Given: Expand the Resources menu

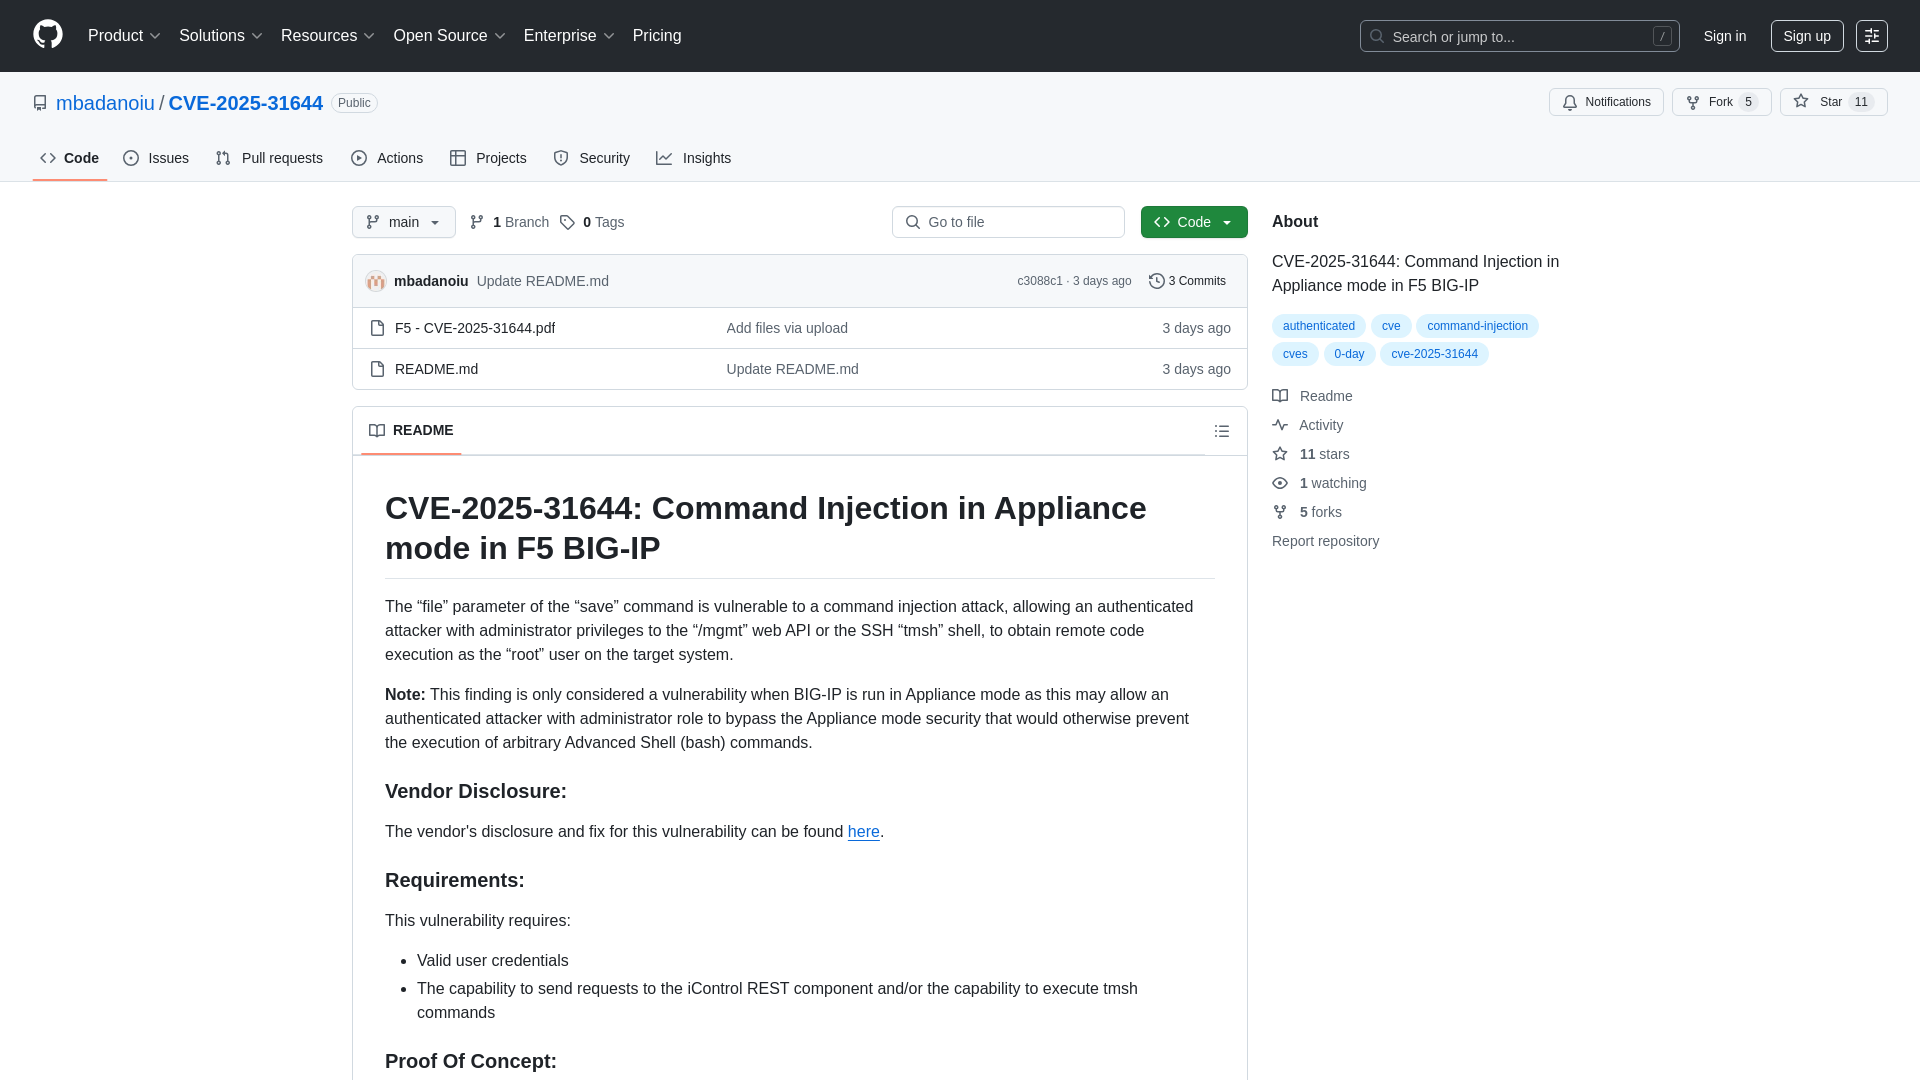Looking at the screenshot, I should [327, 36].
